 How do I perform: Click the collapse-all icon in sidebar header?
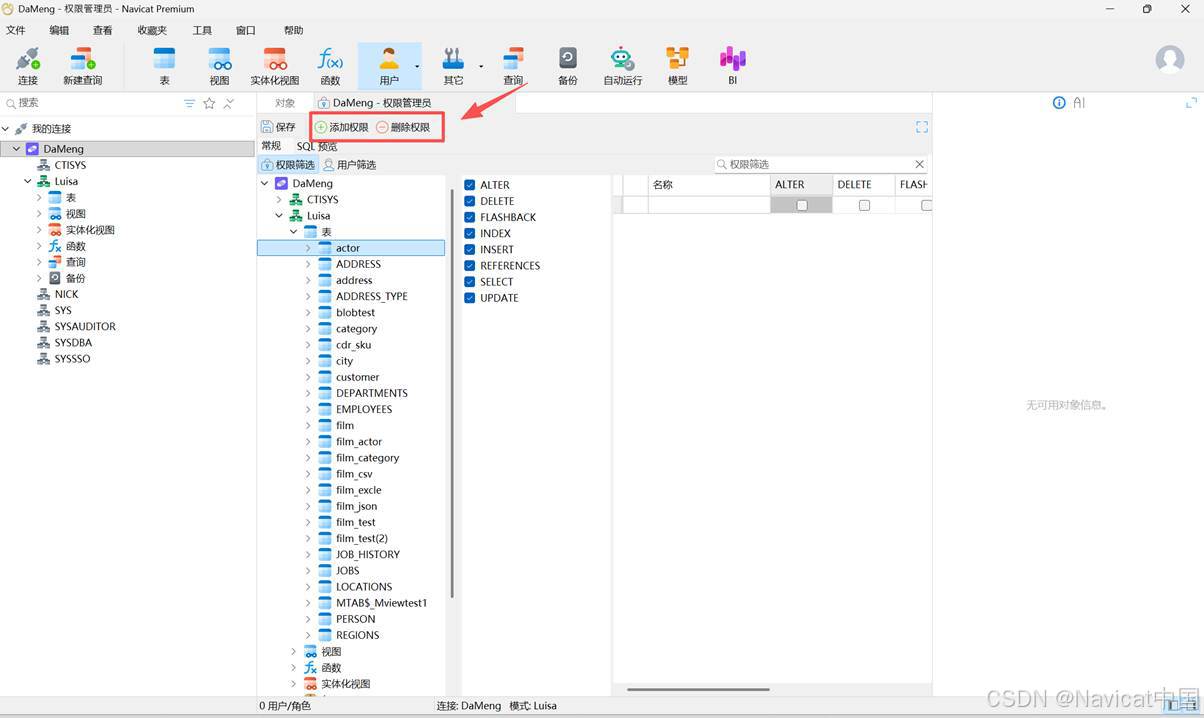(229, 103)
